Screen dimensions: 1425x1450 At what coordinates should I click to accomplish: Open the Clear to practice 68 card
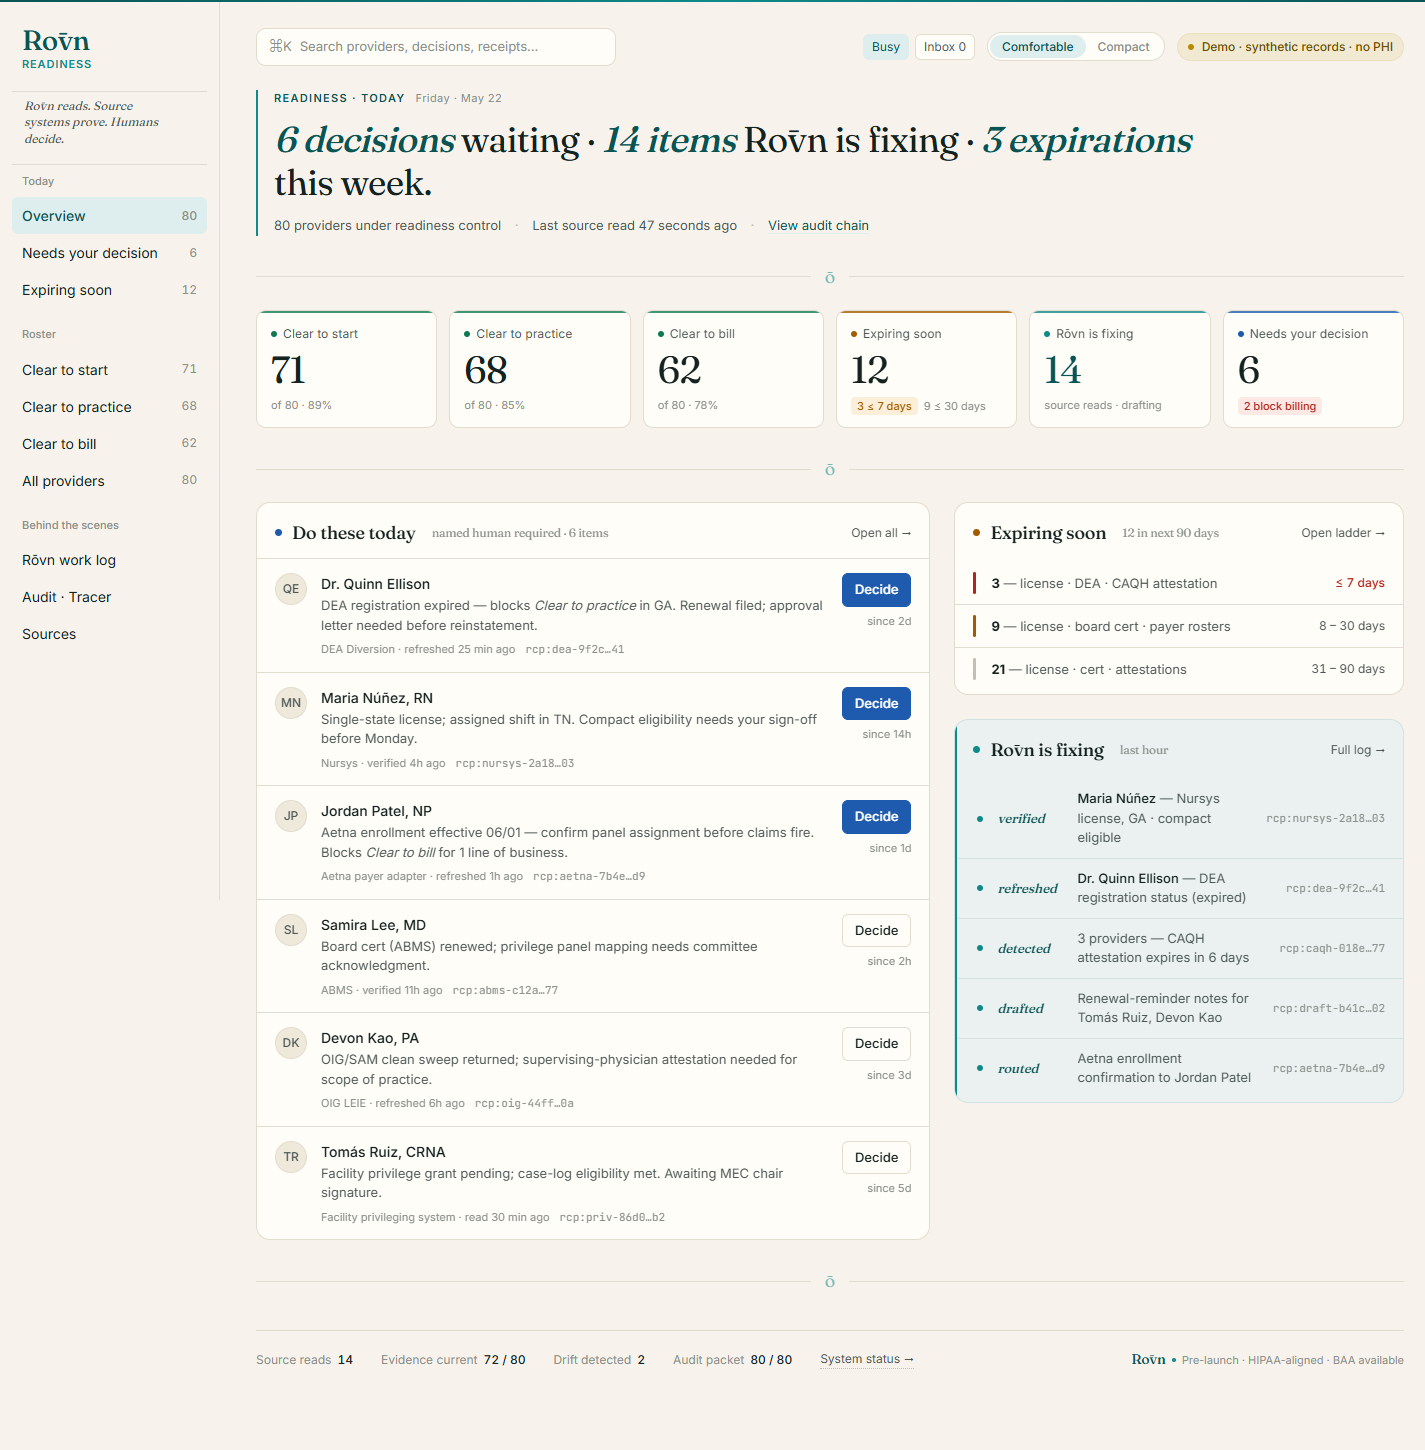(540, 369)
